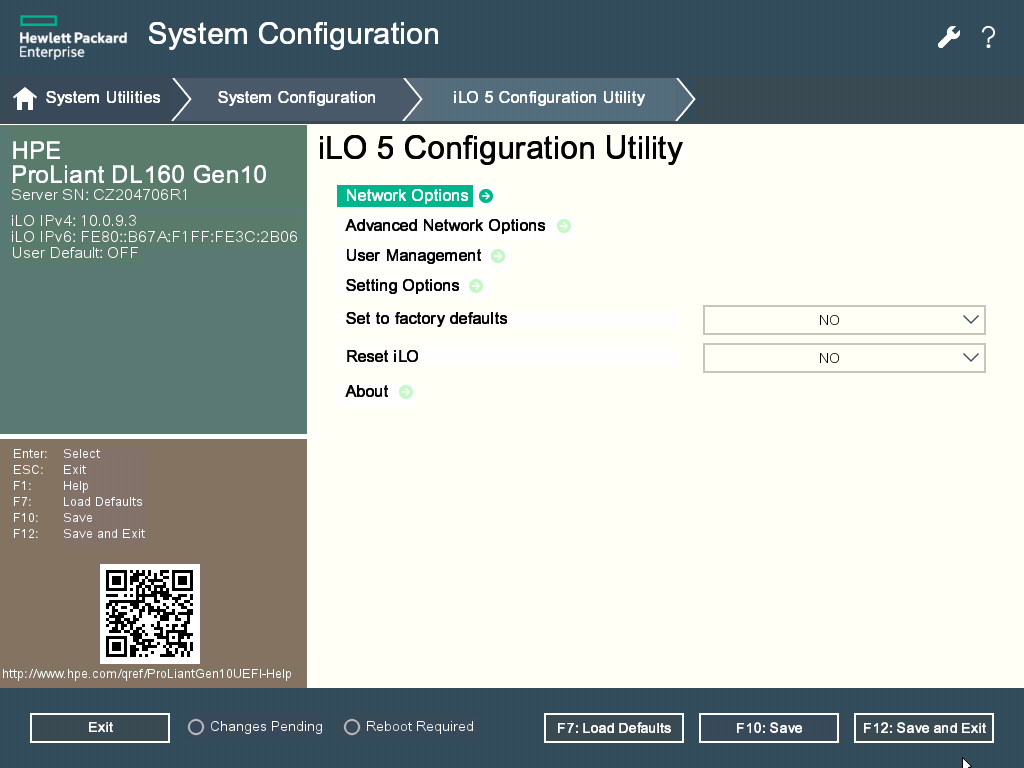
Task: Click User Default: OFF text
Action: click(x=75, y=253)
